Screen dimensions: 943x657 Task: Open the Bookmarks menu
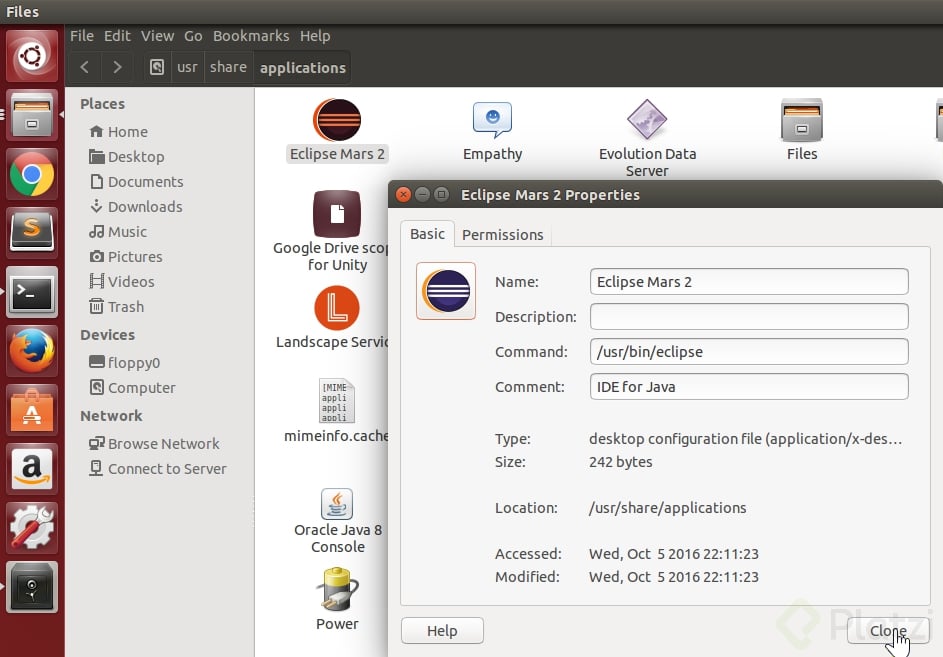pyautogui.click(x=251, y=36)
